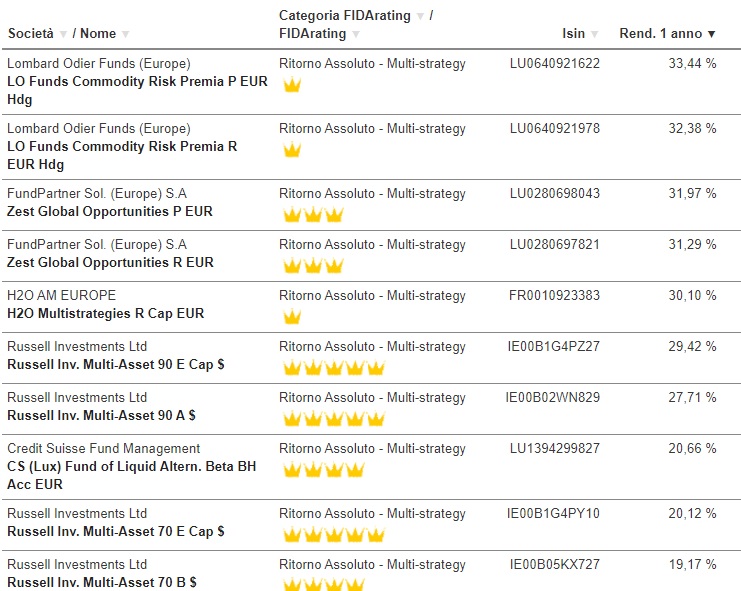The height and width of the screenshot is (591, 741).
Task: Click the 29,42 % return value
Action: tap(692, 346)
